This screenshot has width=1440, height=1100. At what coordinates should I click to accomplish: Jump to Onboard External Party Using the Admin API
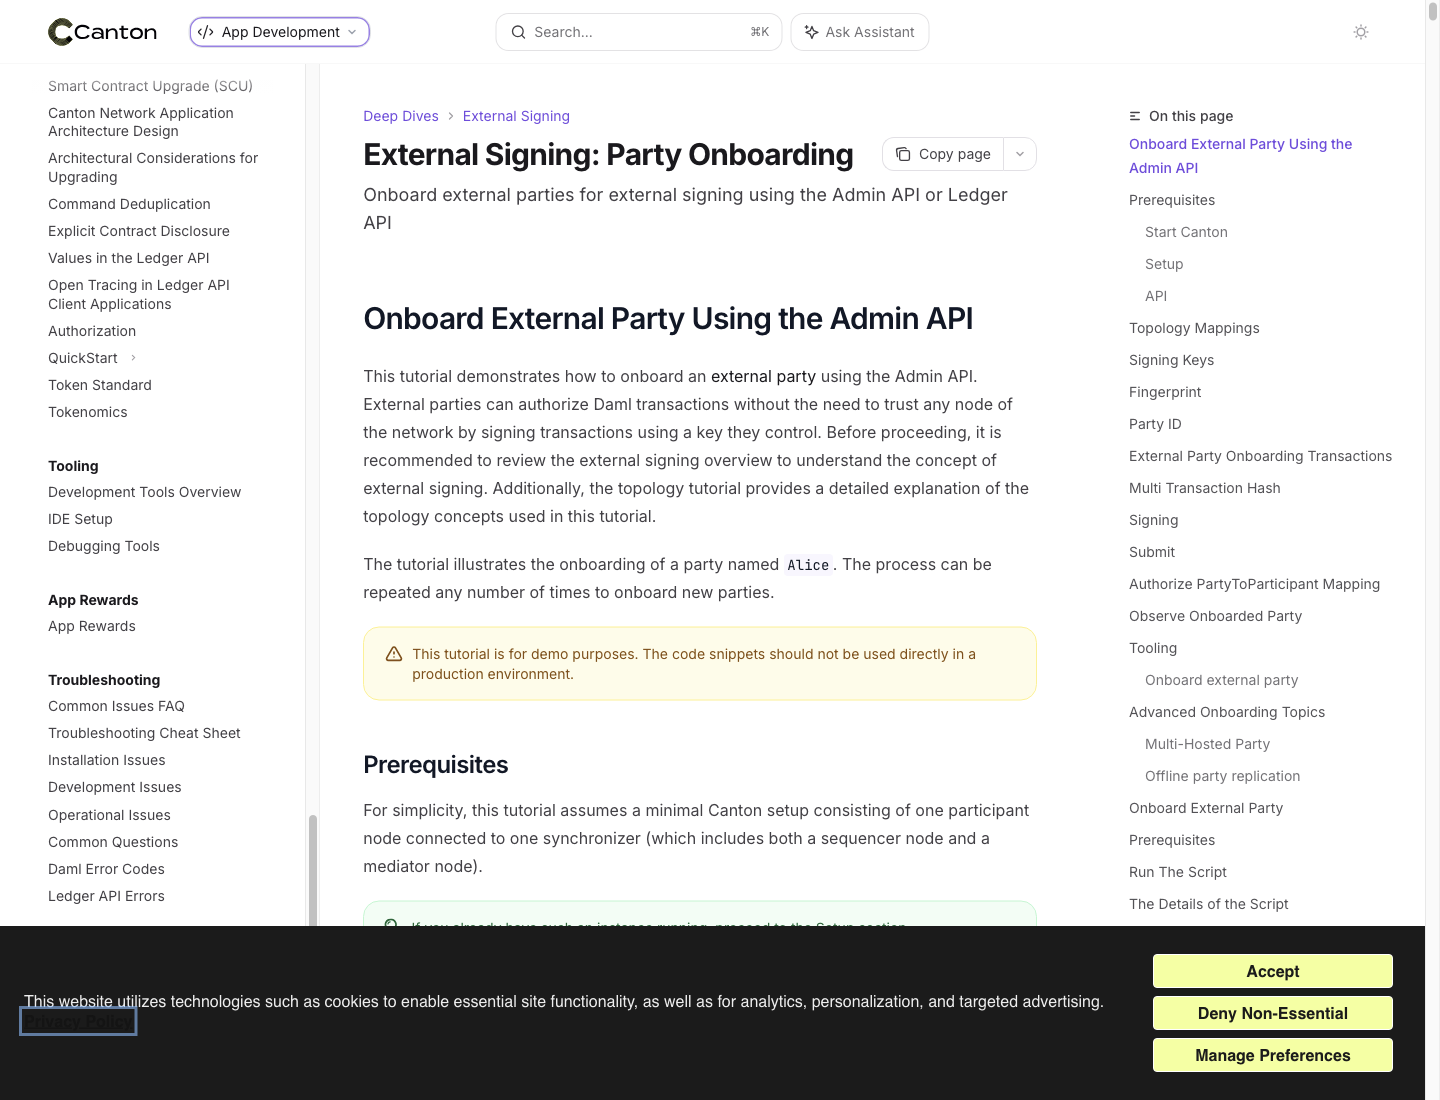[x=1240, y=156]
